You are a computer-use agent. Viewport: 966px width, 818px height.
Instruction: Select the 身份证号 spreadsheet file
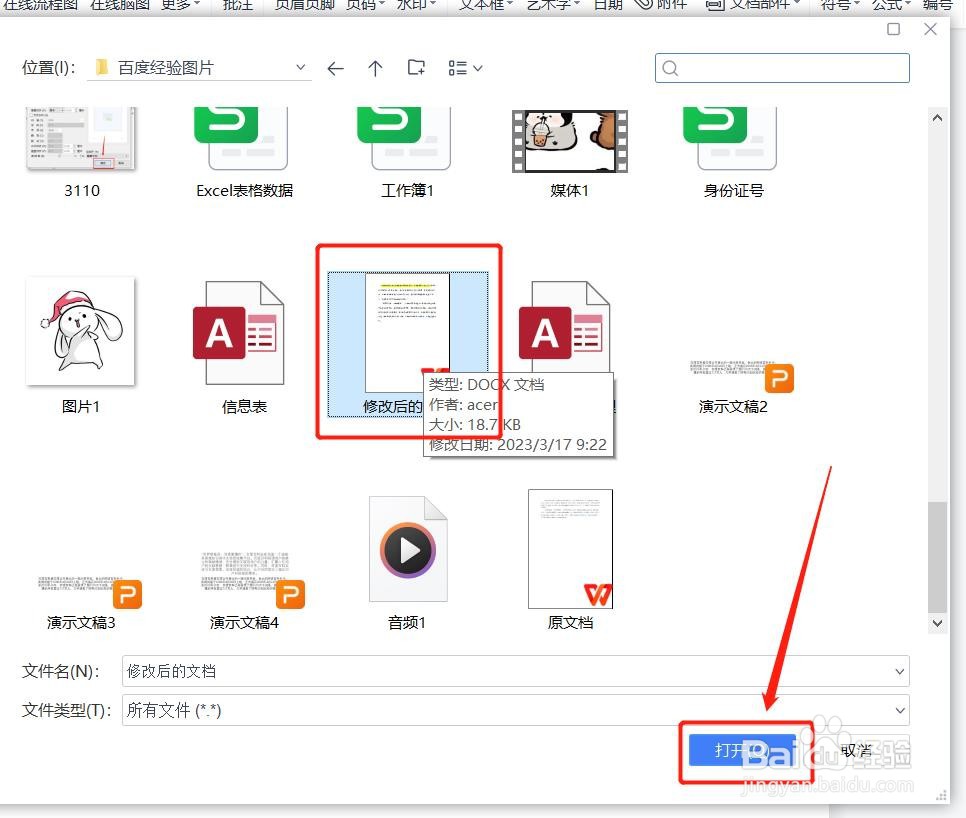click(x=733, y=153)
